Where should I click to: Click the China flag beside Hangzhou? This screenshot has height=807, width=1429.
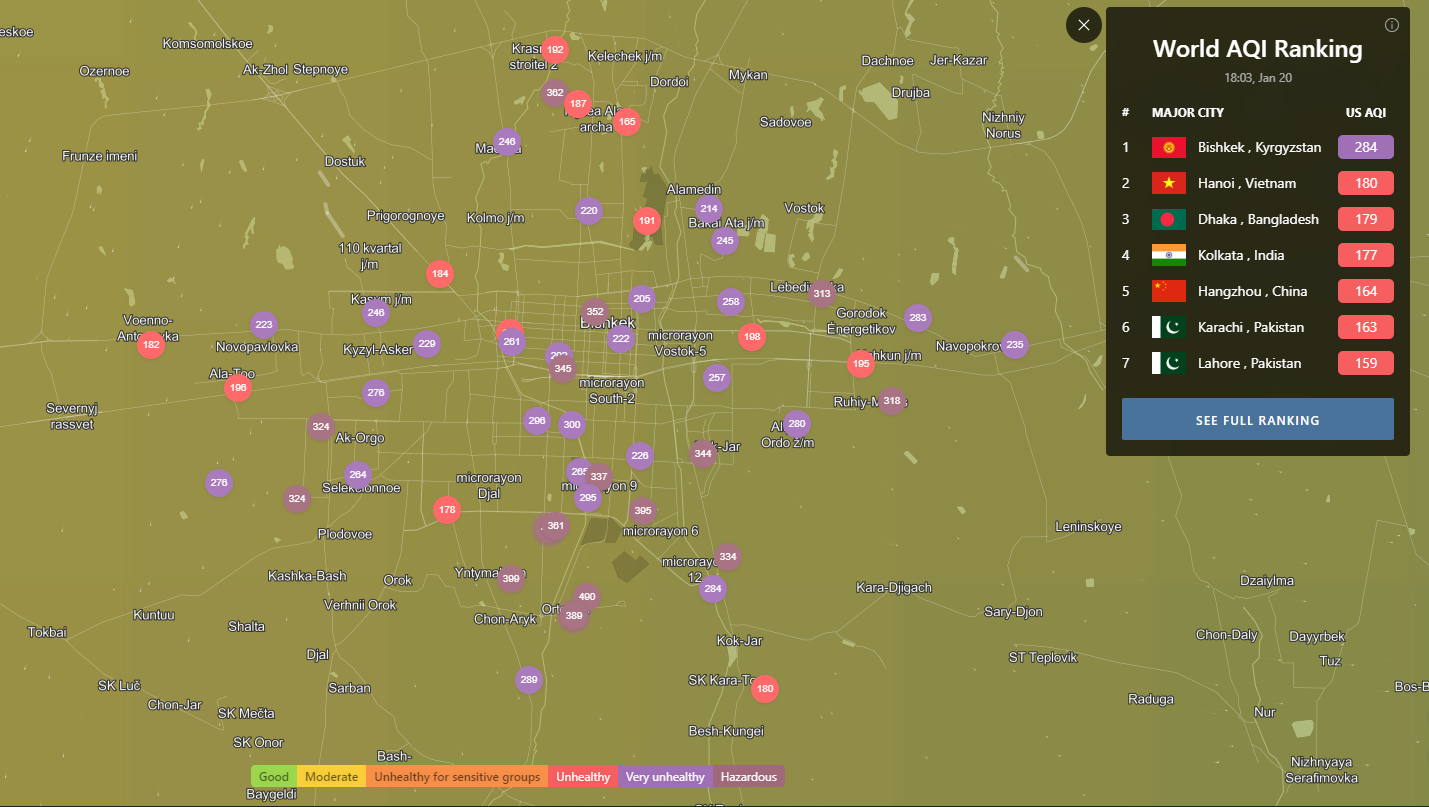point(1168,292)
